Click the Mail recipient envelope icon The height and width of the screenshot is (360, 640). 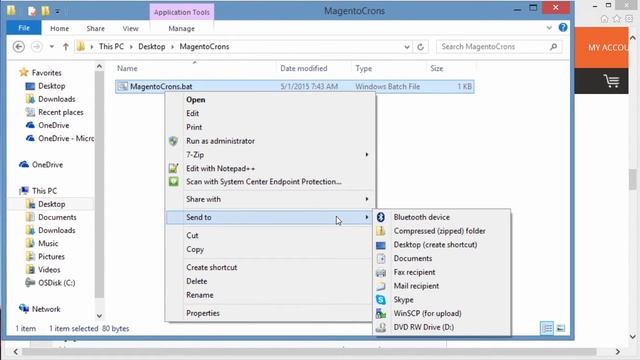(x=380, y=286)
